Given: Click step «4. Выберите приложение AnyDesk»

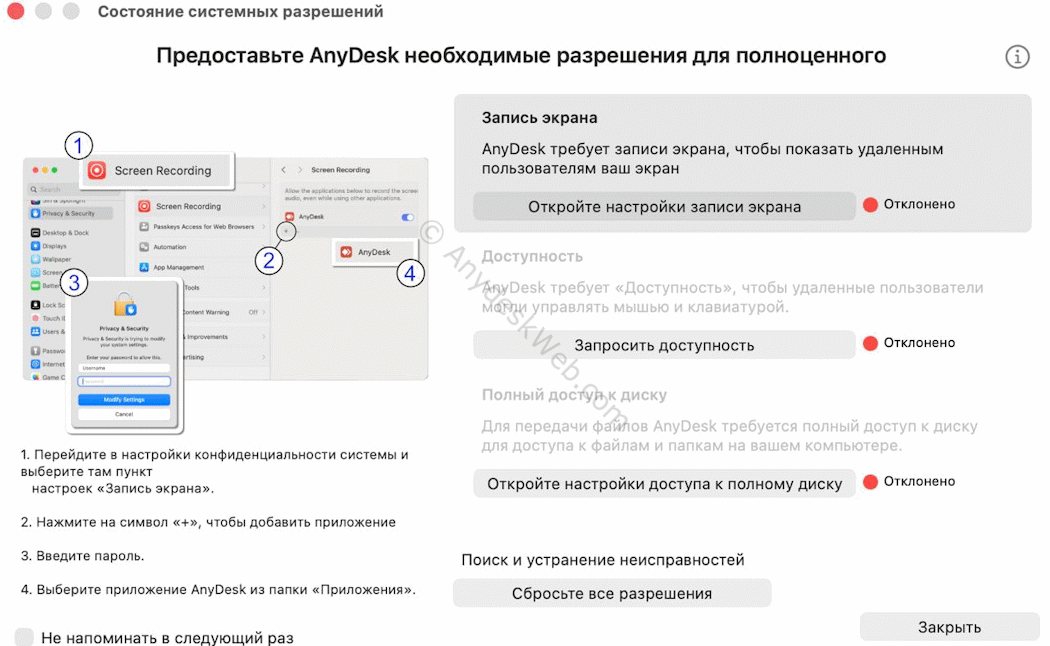Looking at the screenshot, I should (218, 590).
